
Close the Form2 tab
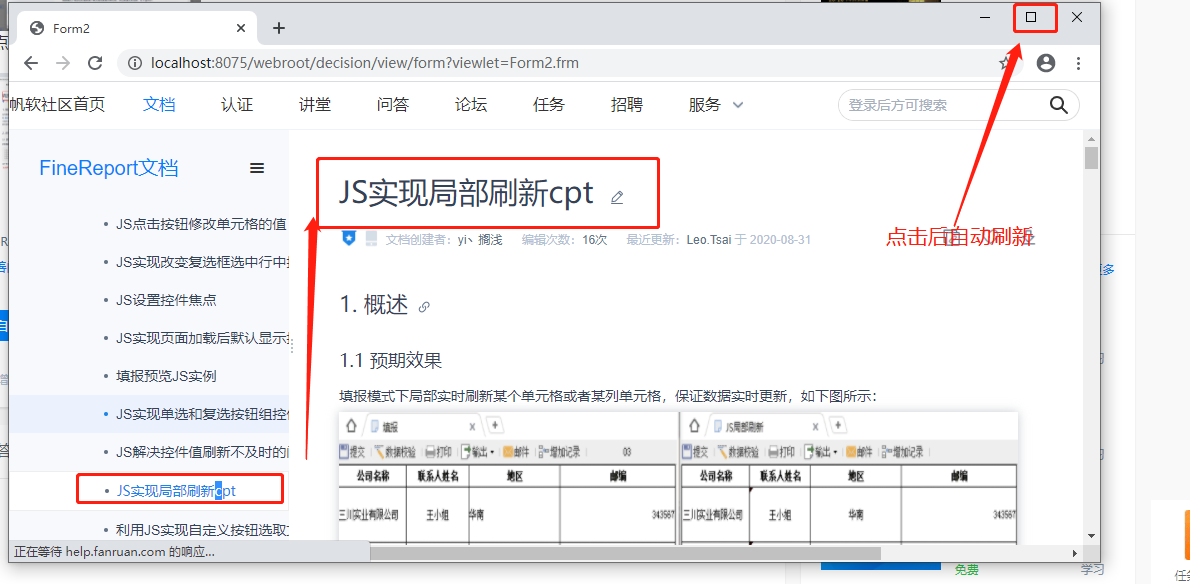click(x=241, y=28)
